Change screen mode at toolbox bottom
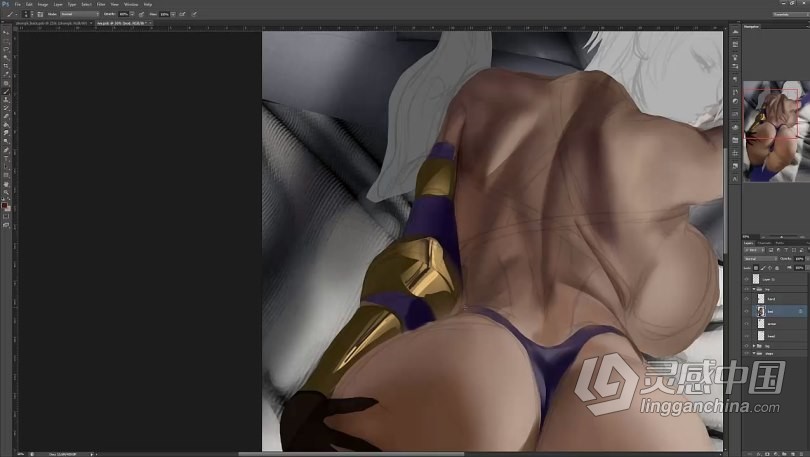Viewport: 810px width, 457px height. pos(6,225)
